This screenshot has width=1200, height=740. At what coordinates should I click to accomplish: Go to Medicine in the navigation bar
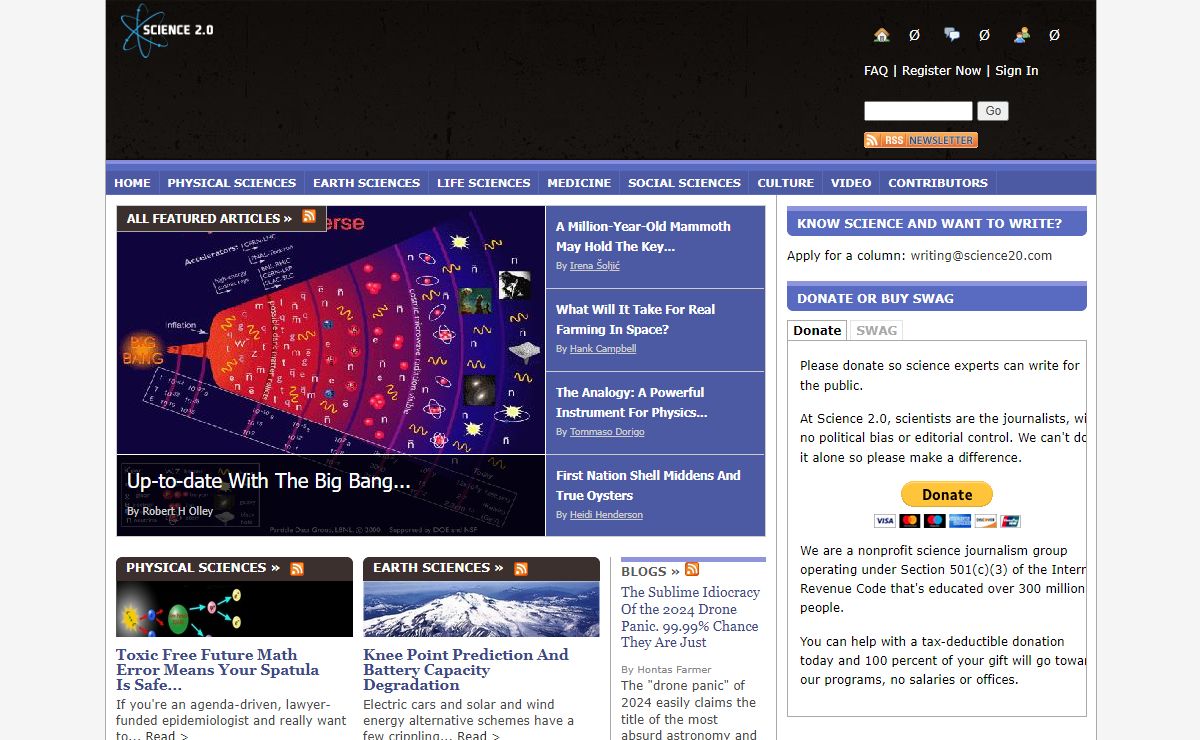pos(579,183)
